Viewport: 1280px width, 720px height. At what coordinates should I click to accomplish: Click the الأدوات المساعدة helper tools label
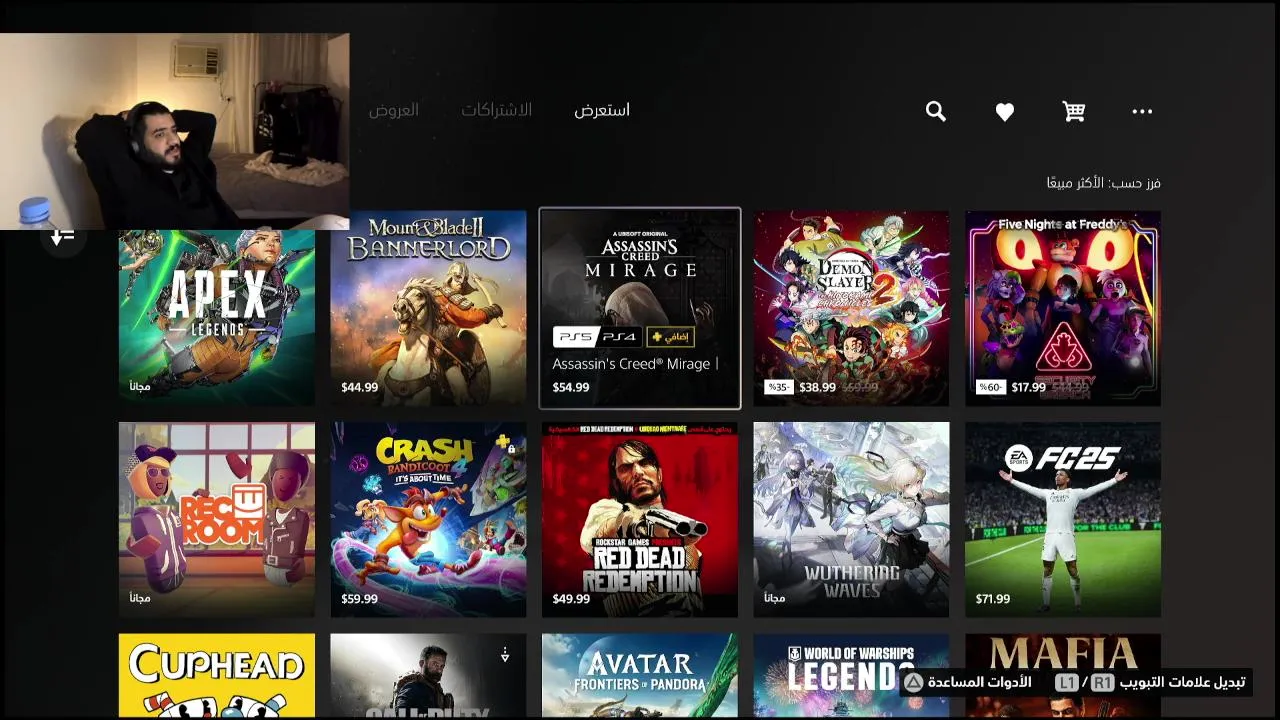click(x=980, y=683)
